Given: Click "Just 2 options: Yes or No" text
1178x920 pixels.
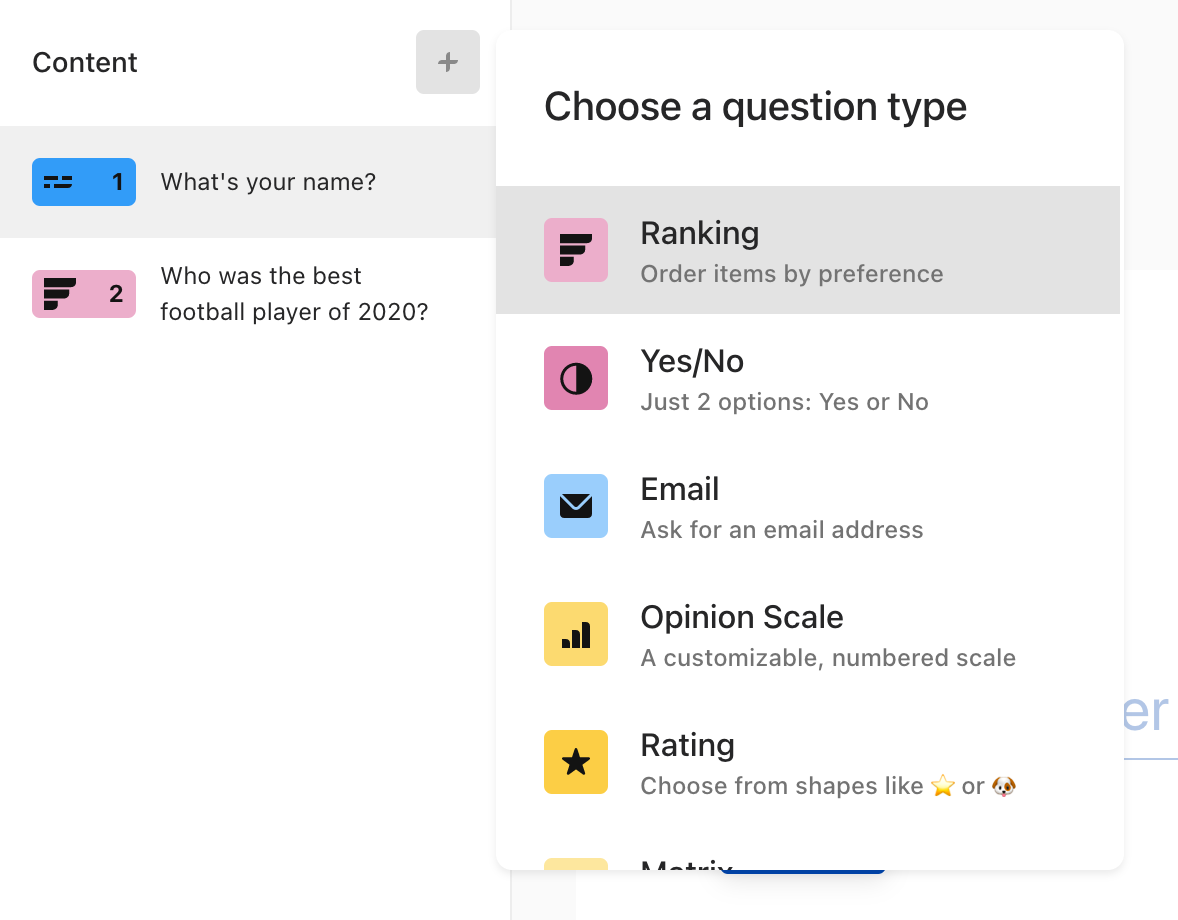Looking at the screenshot, I should pos(784,402).
